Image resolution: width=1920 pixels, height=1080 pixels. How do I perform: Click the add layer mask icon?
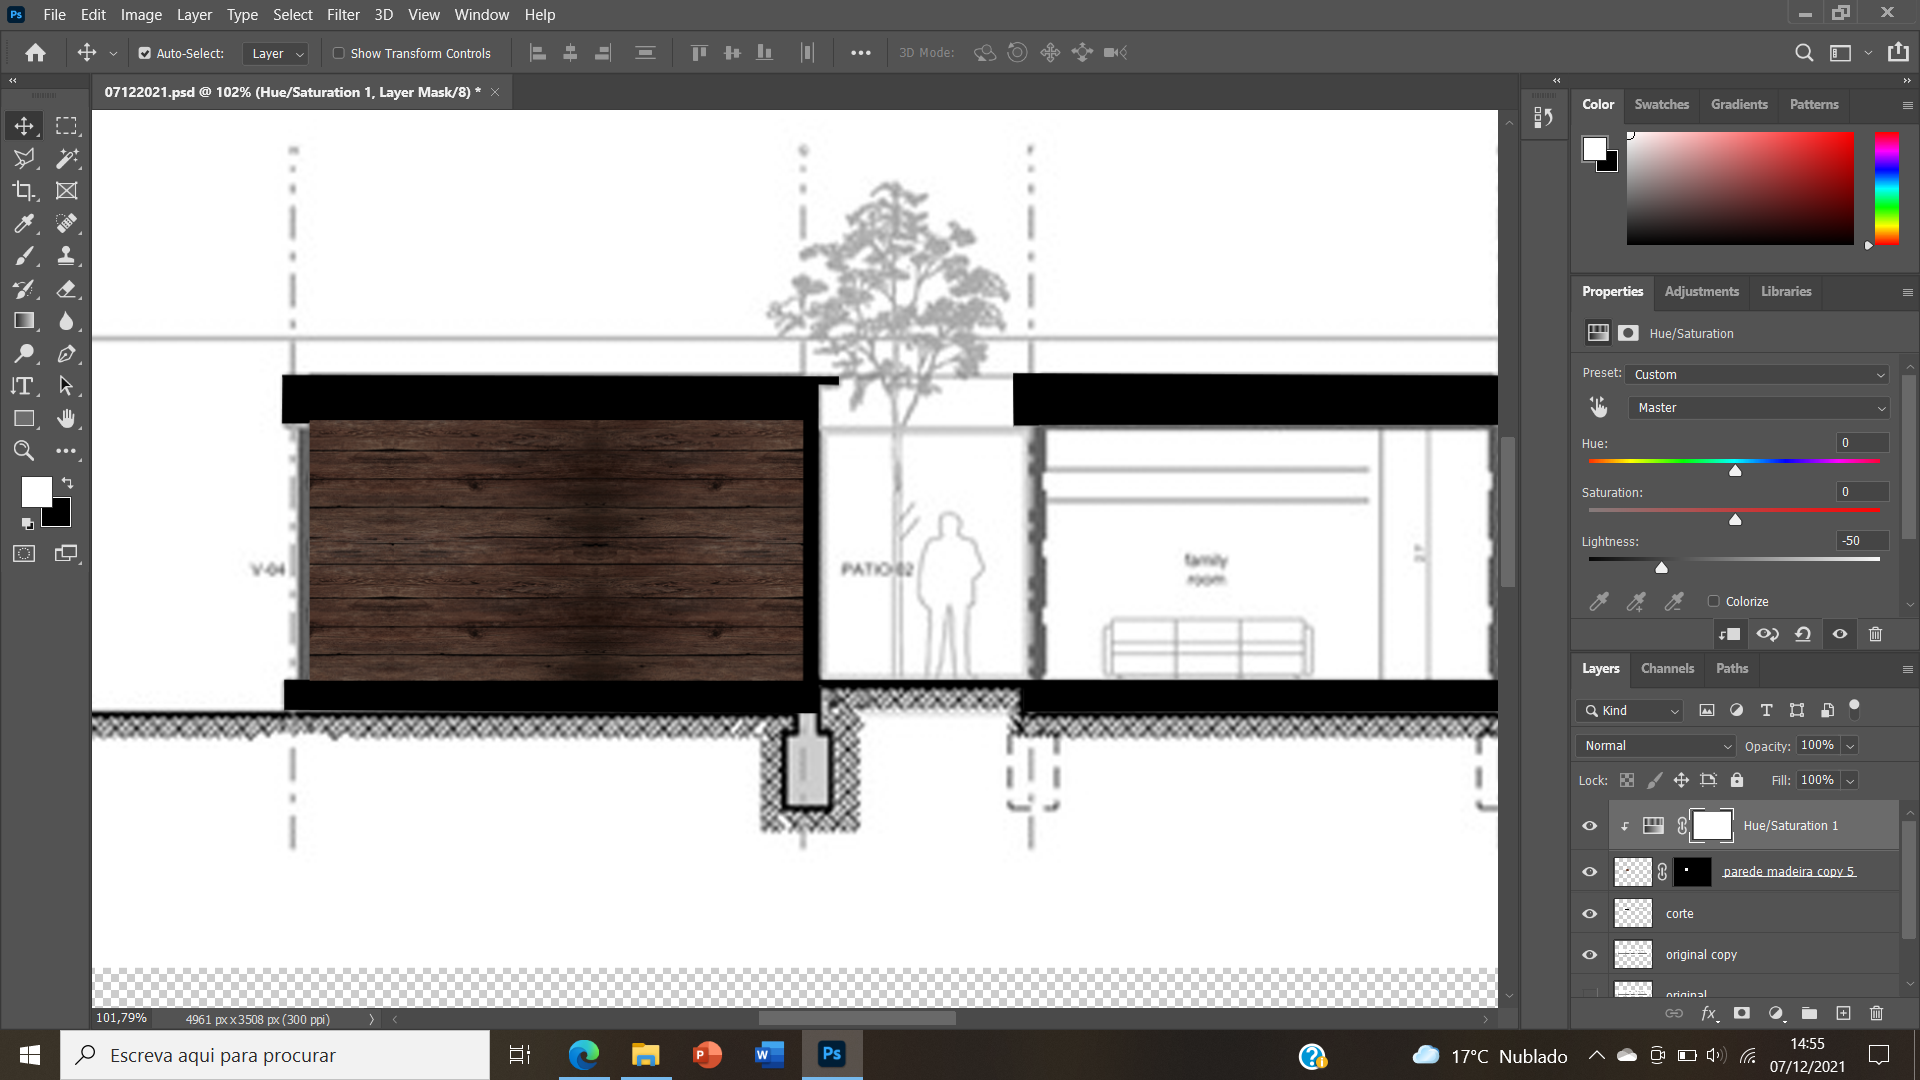1742,1013
